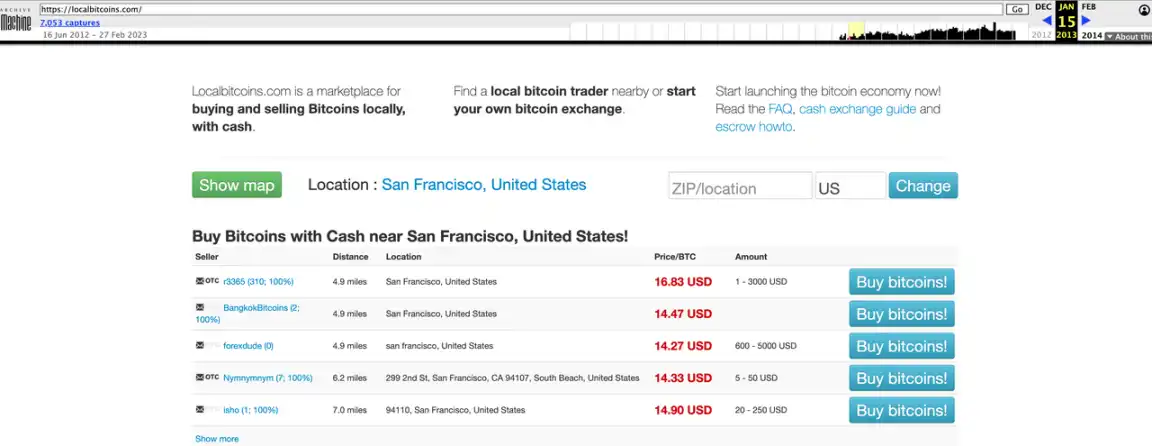Click Buy bitcoins! for 14.90 USD offer

coord(901,410)
